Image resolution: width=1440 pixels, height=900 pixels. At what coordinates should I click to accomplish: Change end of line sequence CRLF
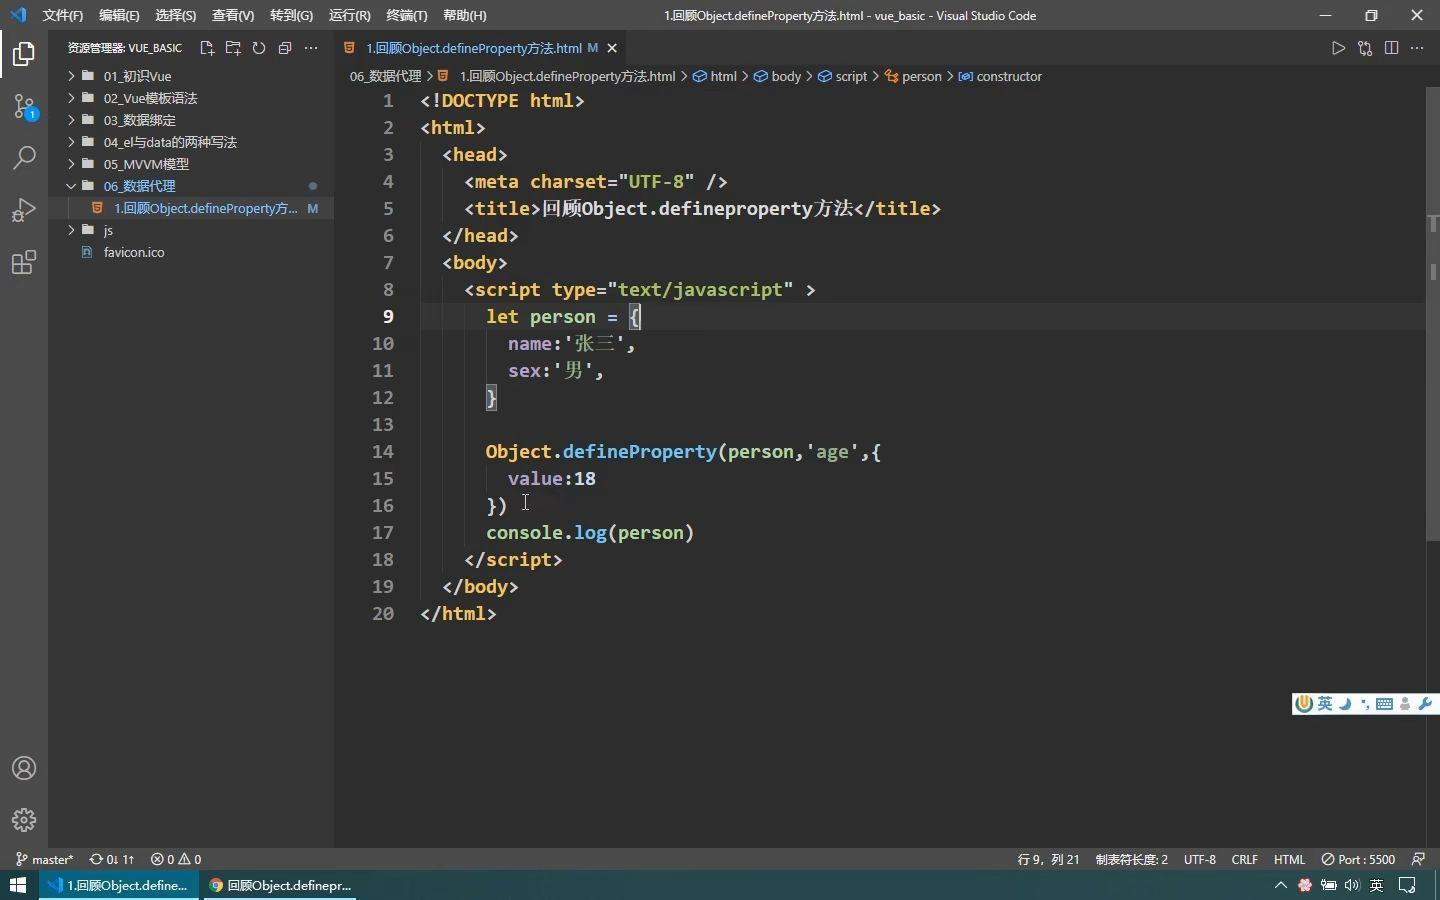click(1244, 859)
